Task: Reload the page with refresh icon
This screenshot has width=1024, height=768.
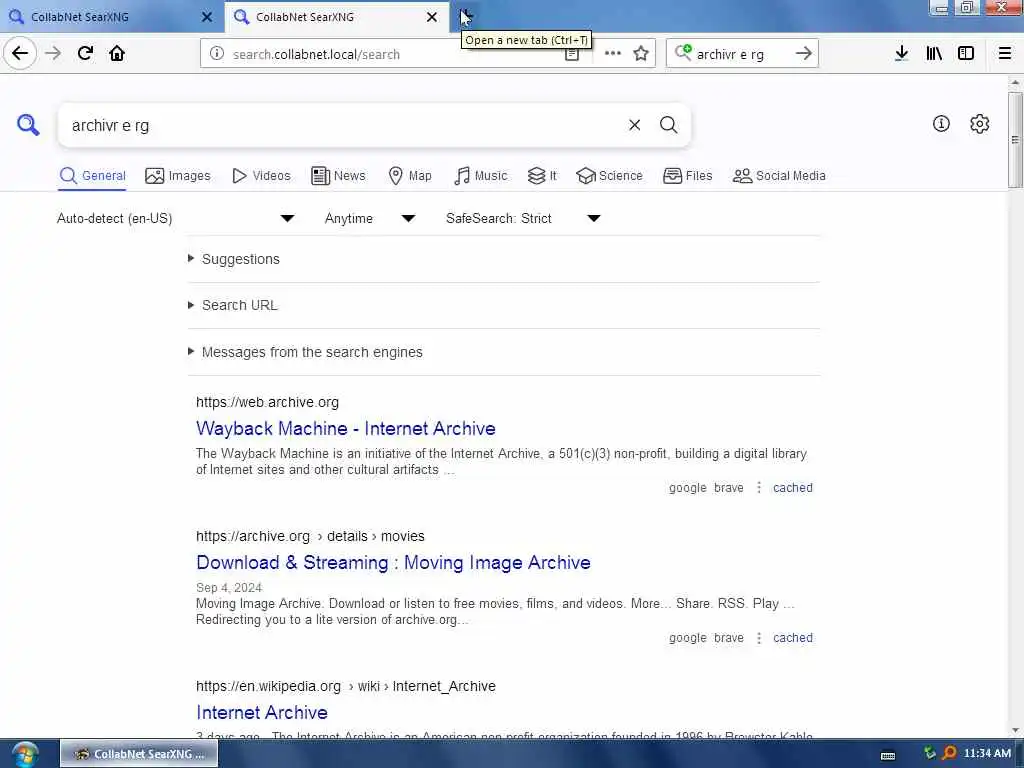Action: [x=85, y=53]
